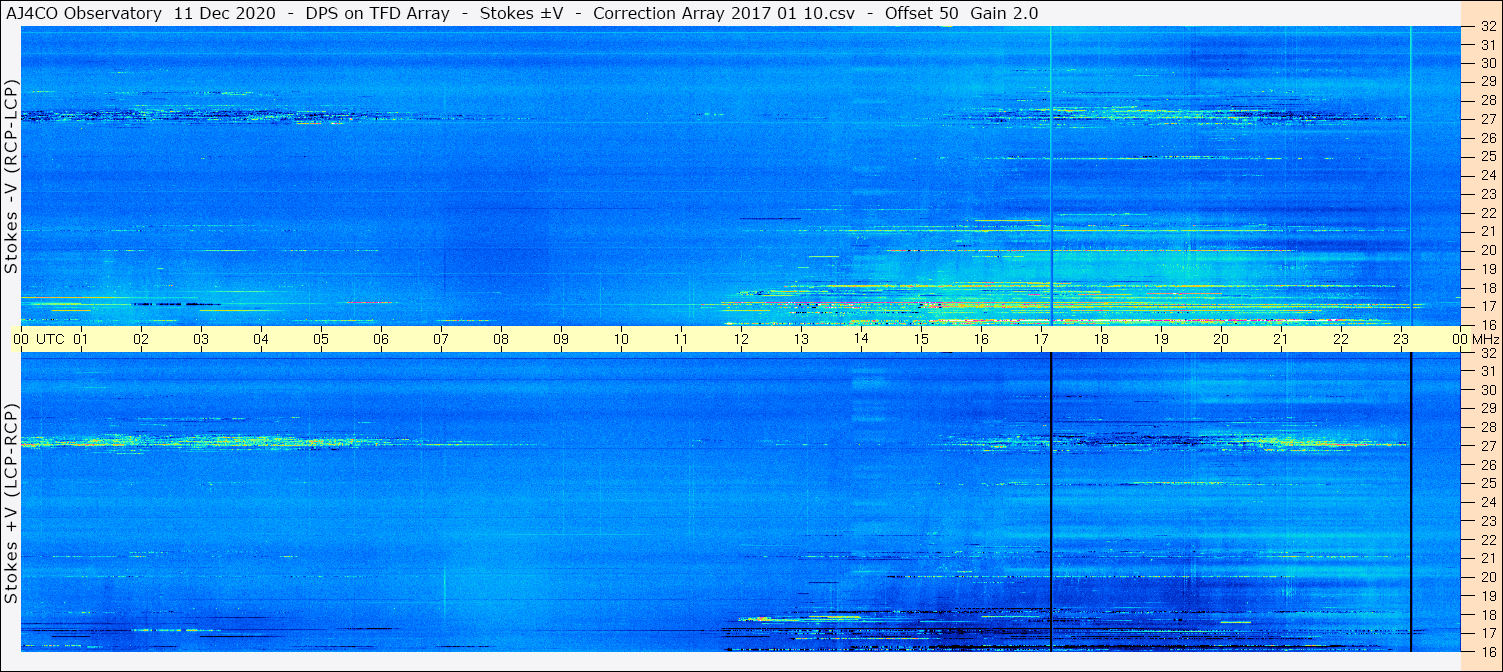
Task: Select hour '17' on the time axis
Action: (x=1041, y=339)
